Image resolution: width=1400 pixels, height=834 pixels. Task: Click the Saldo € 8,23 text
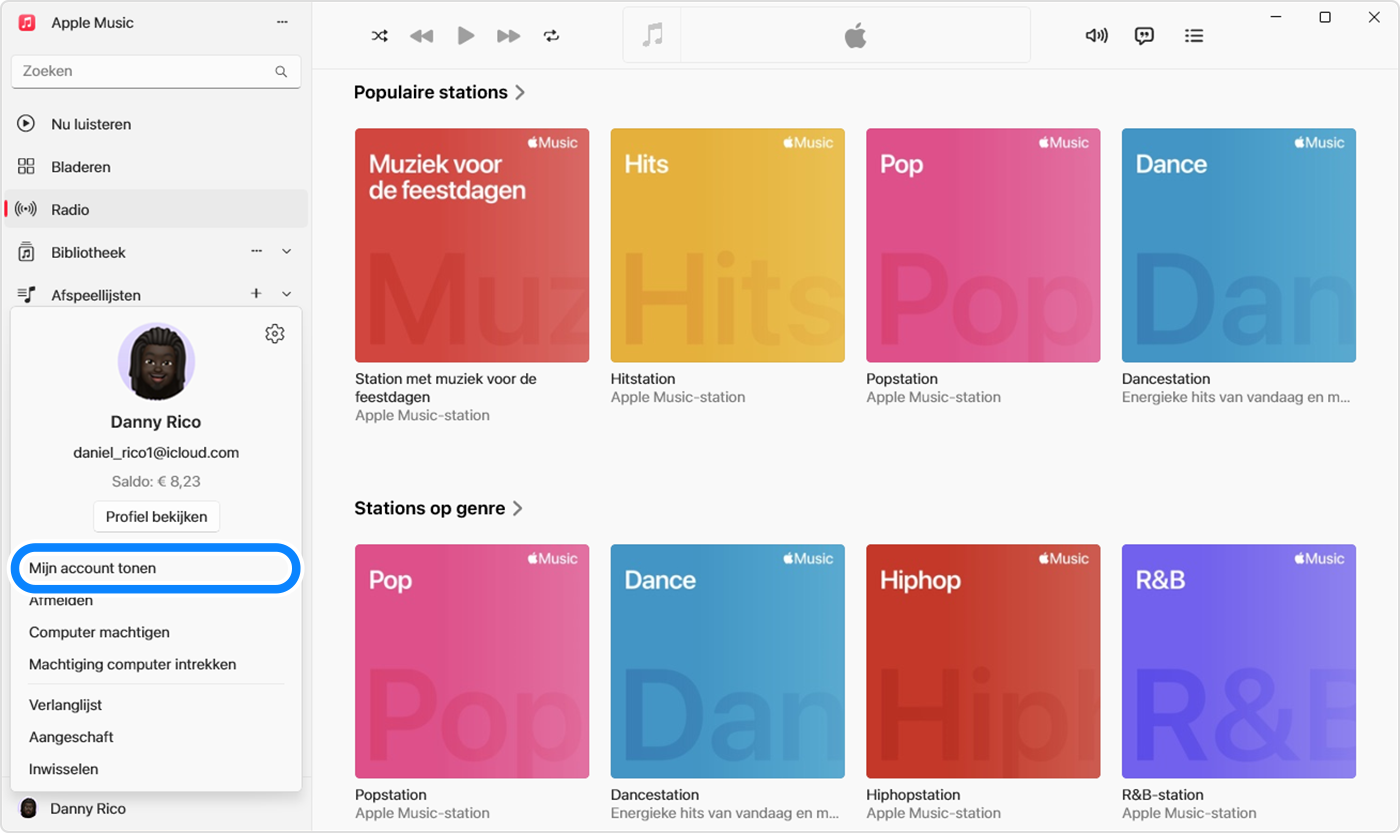tap(156, 481)
